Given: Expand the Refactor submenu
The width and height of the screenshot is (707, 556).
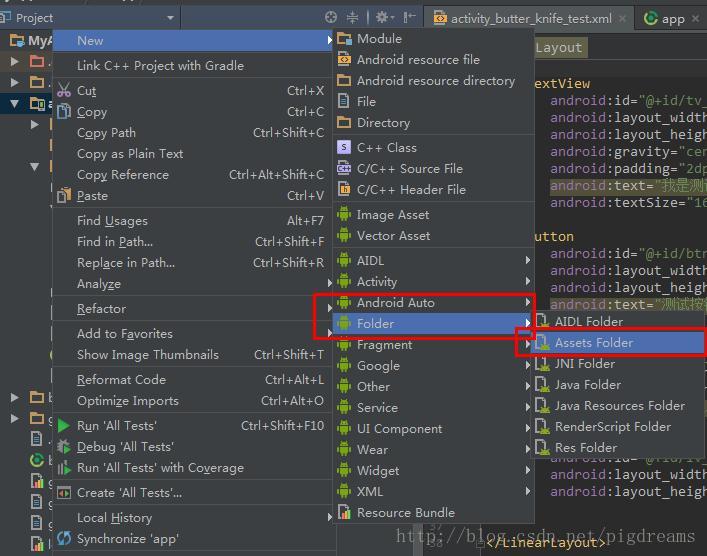Looking at the screenshot, I should [193, 309].
